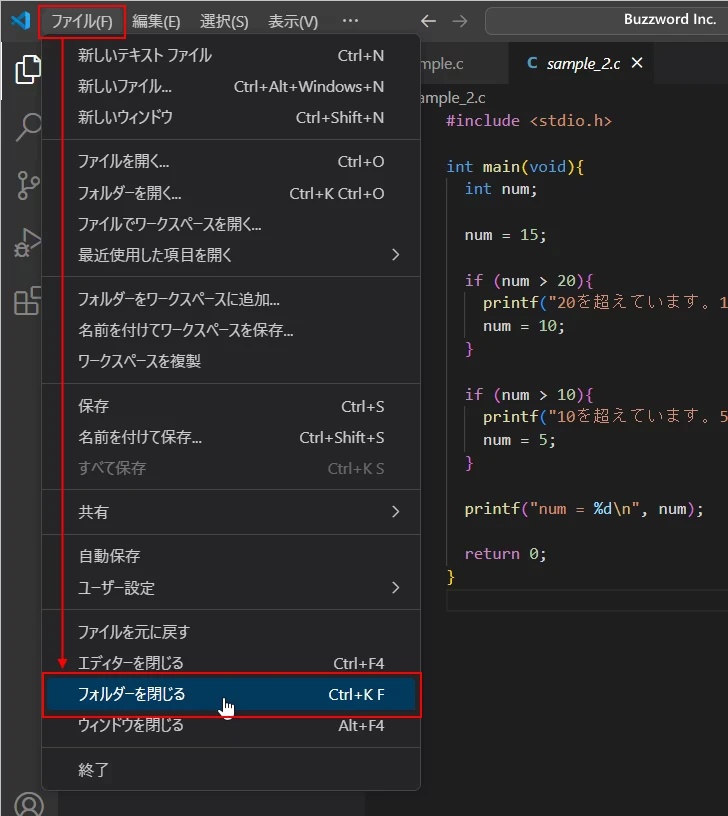Click 保存 menu item

point(231,406)
